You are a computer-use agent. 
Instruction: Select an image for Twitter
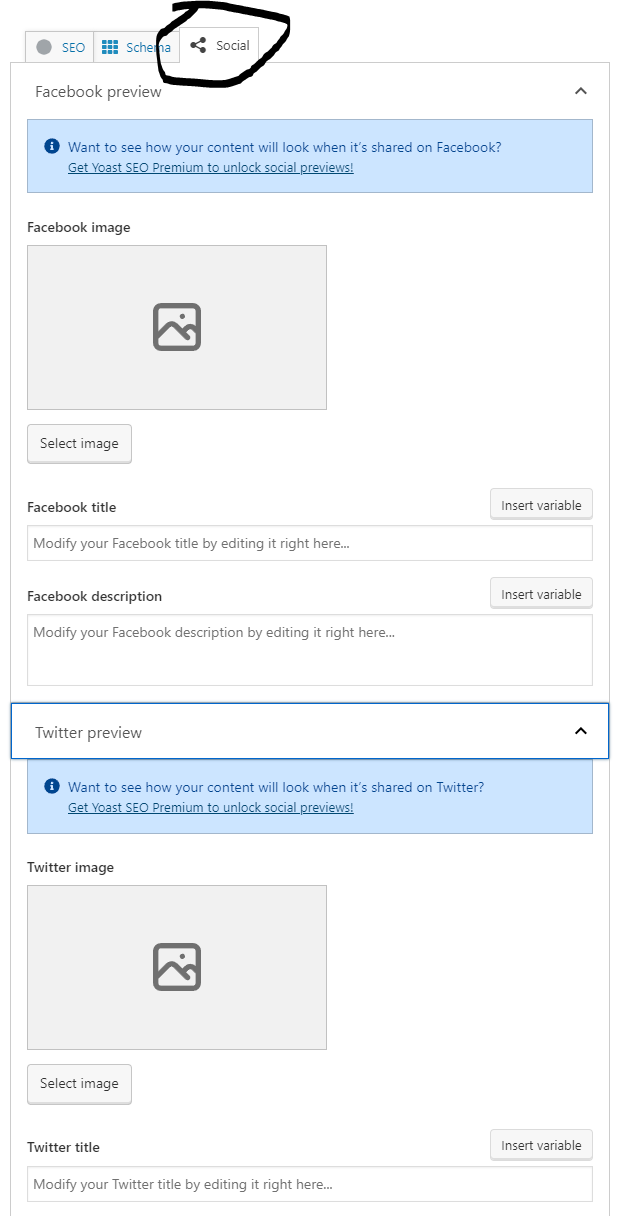click(79, 1084)
